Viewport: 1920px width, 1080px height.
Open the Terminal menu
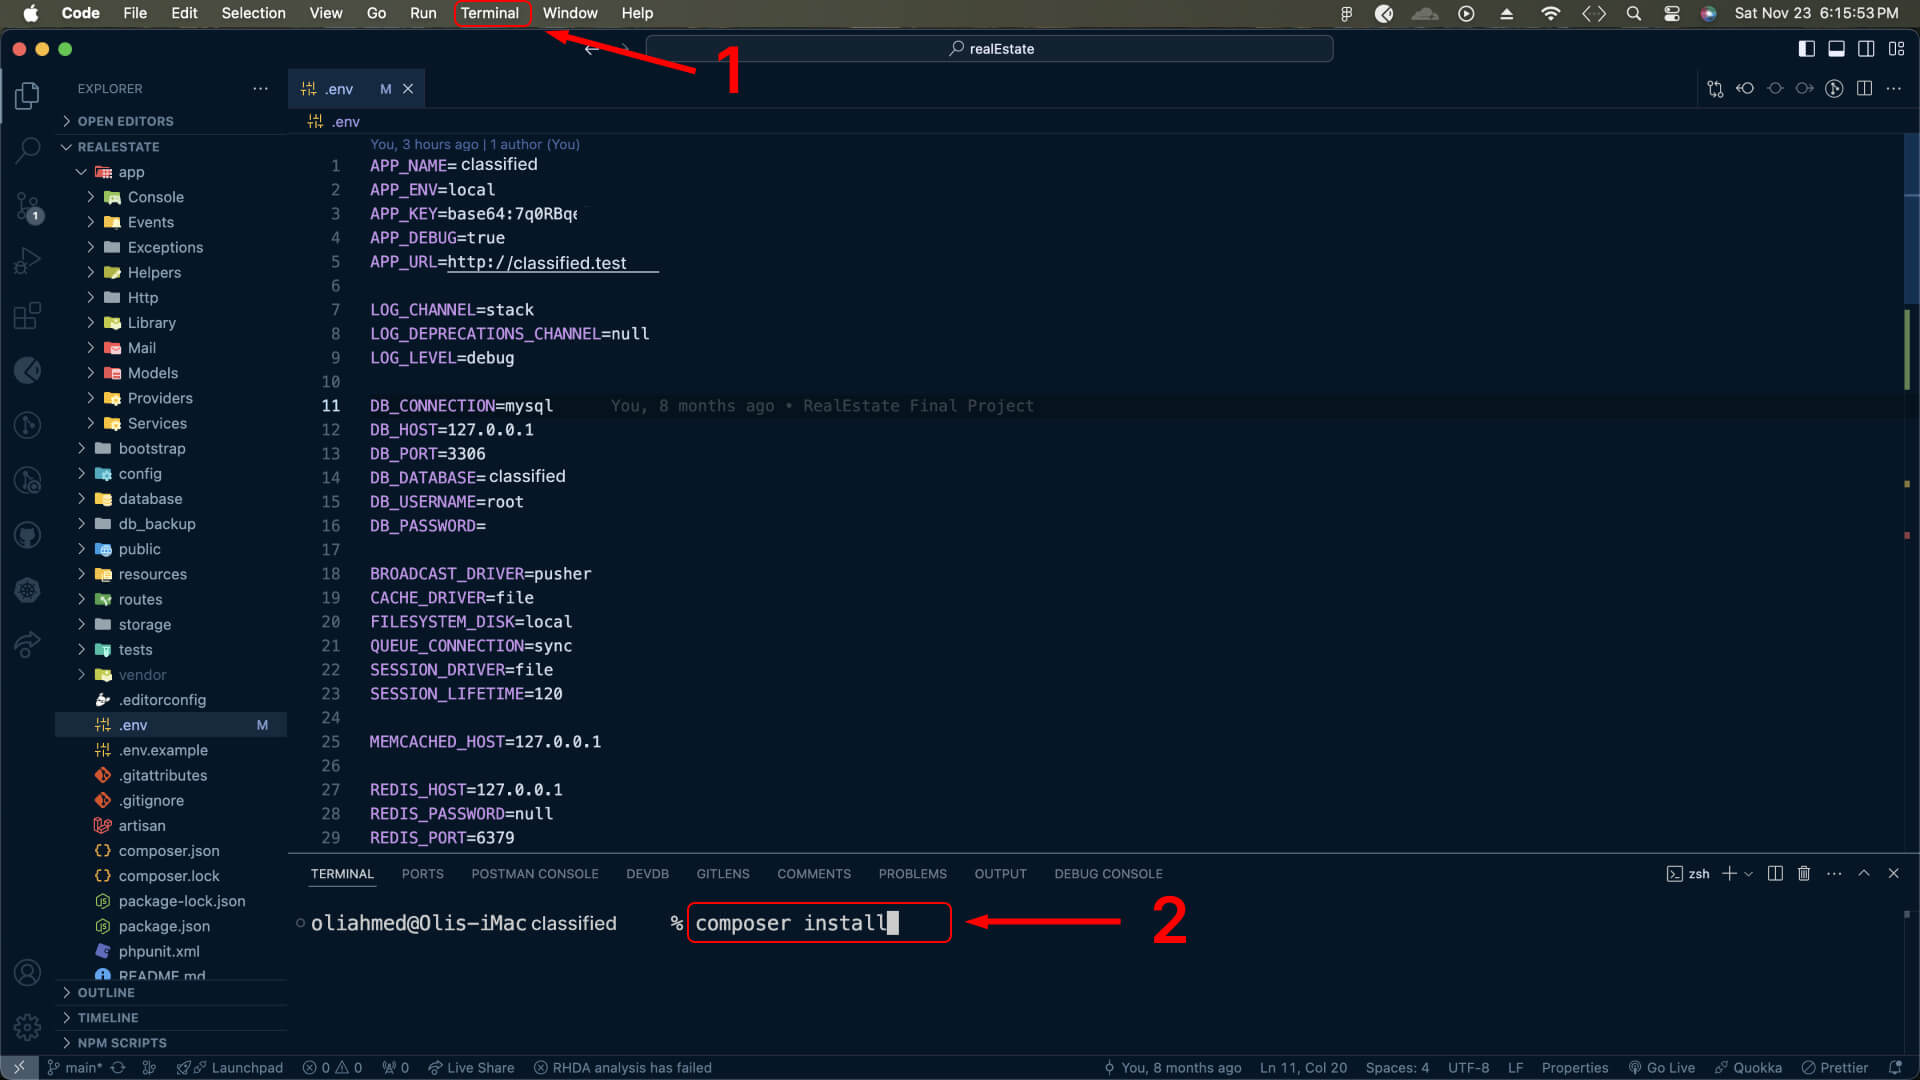[x=489, y=13]
